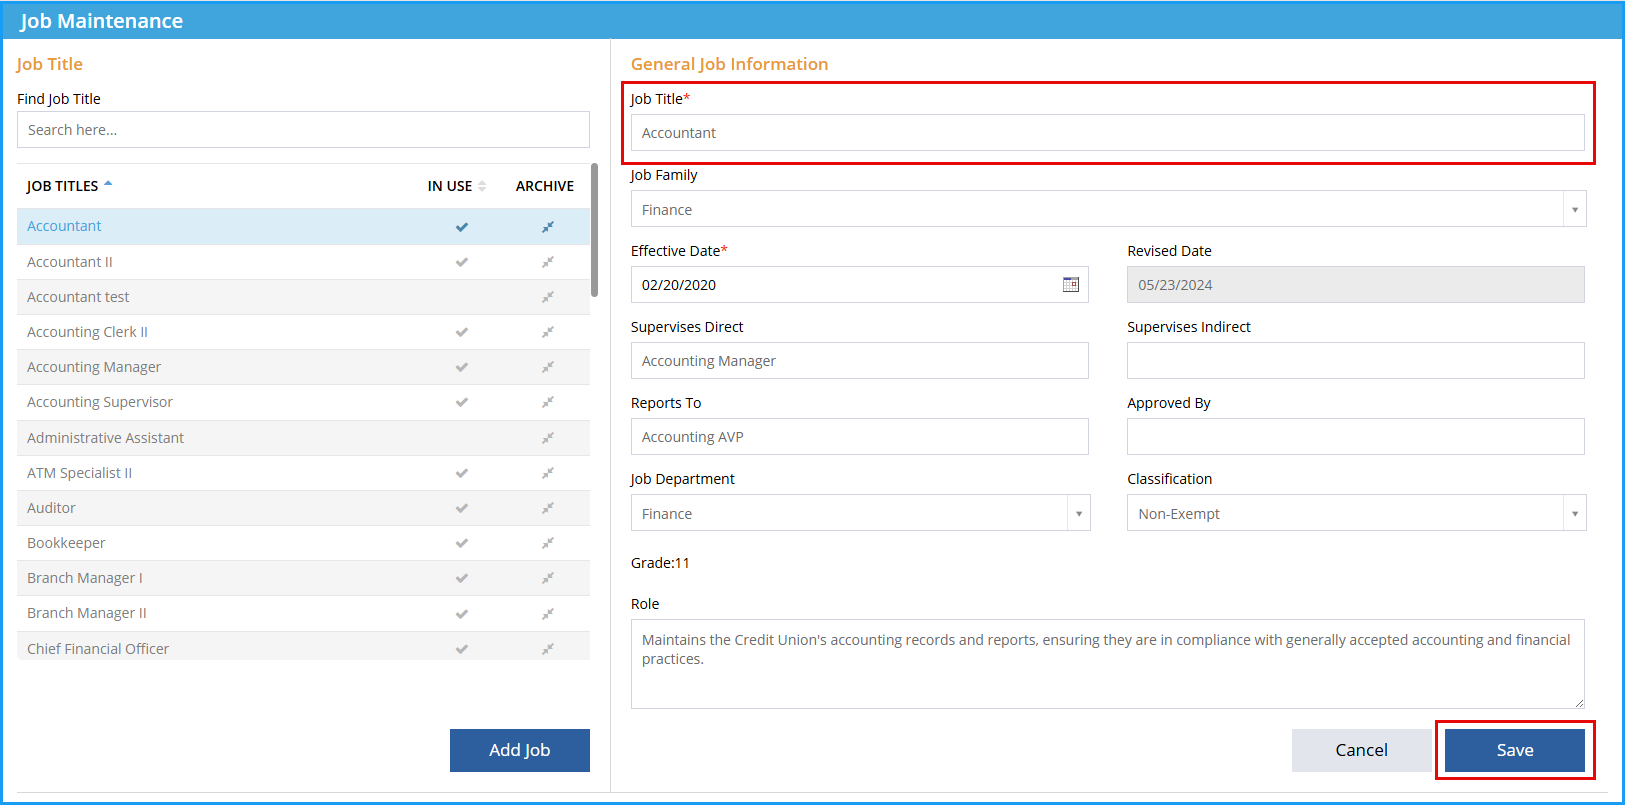Screen dimensions: 1625x805
Task: Click in-use checkmark for Branch Manager II
Action: (462, 613)
